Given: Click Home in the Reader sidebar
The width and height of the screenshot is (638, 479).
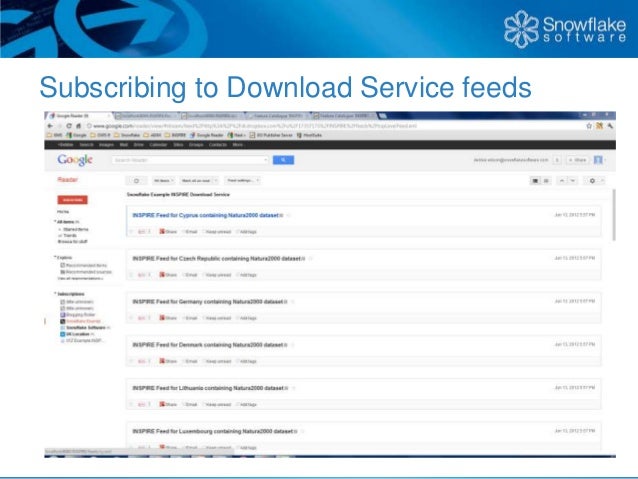Looking at the screenshot, I should tap(63, 212).
